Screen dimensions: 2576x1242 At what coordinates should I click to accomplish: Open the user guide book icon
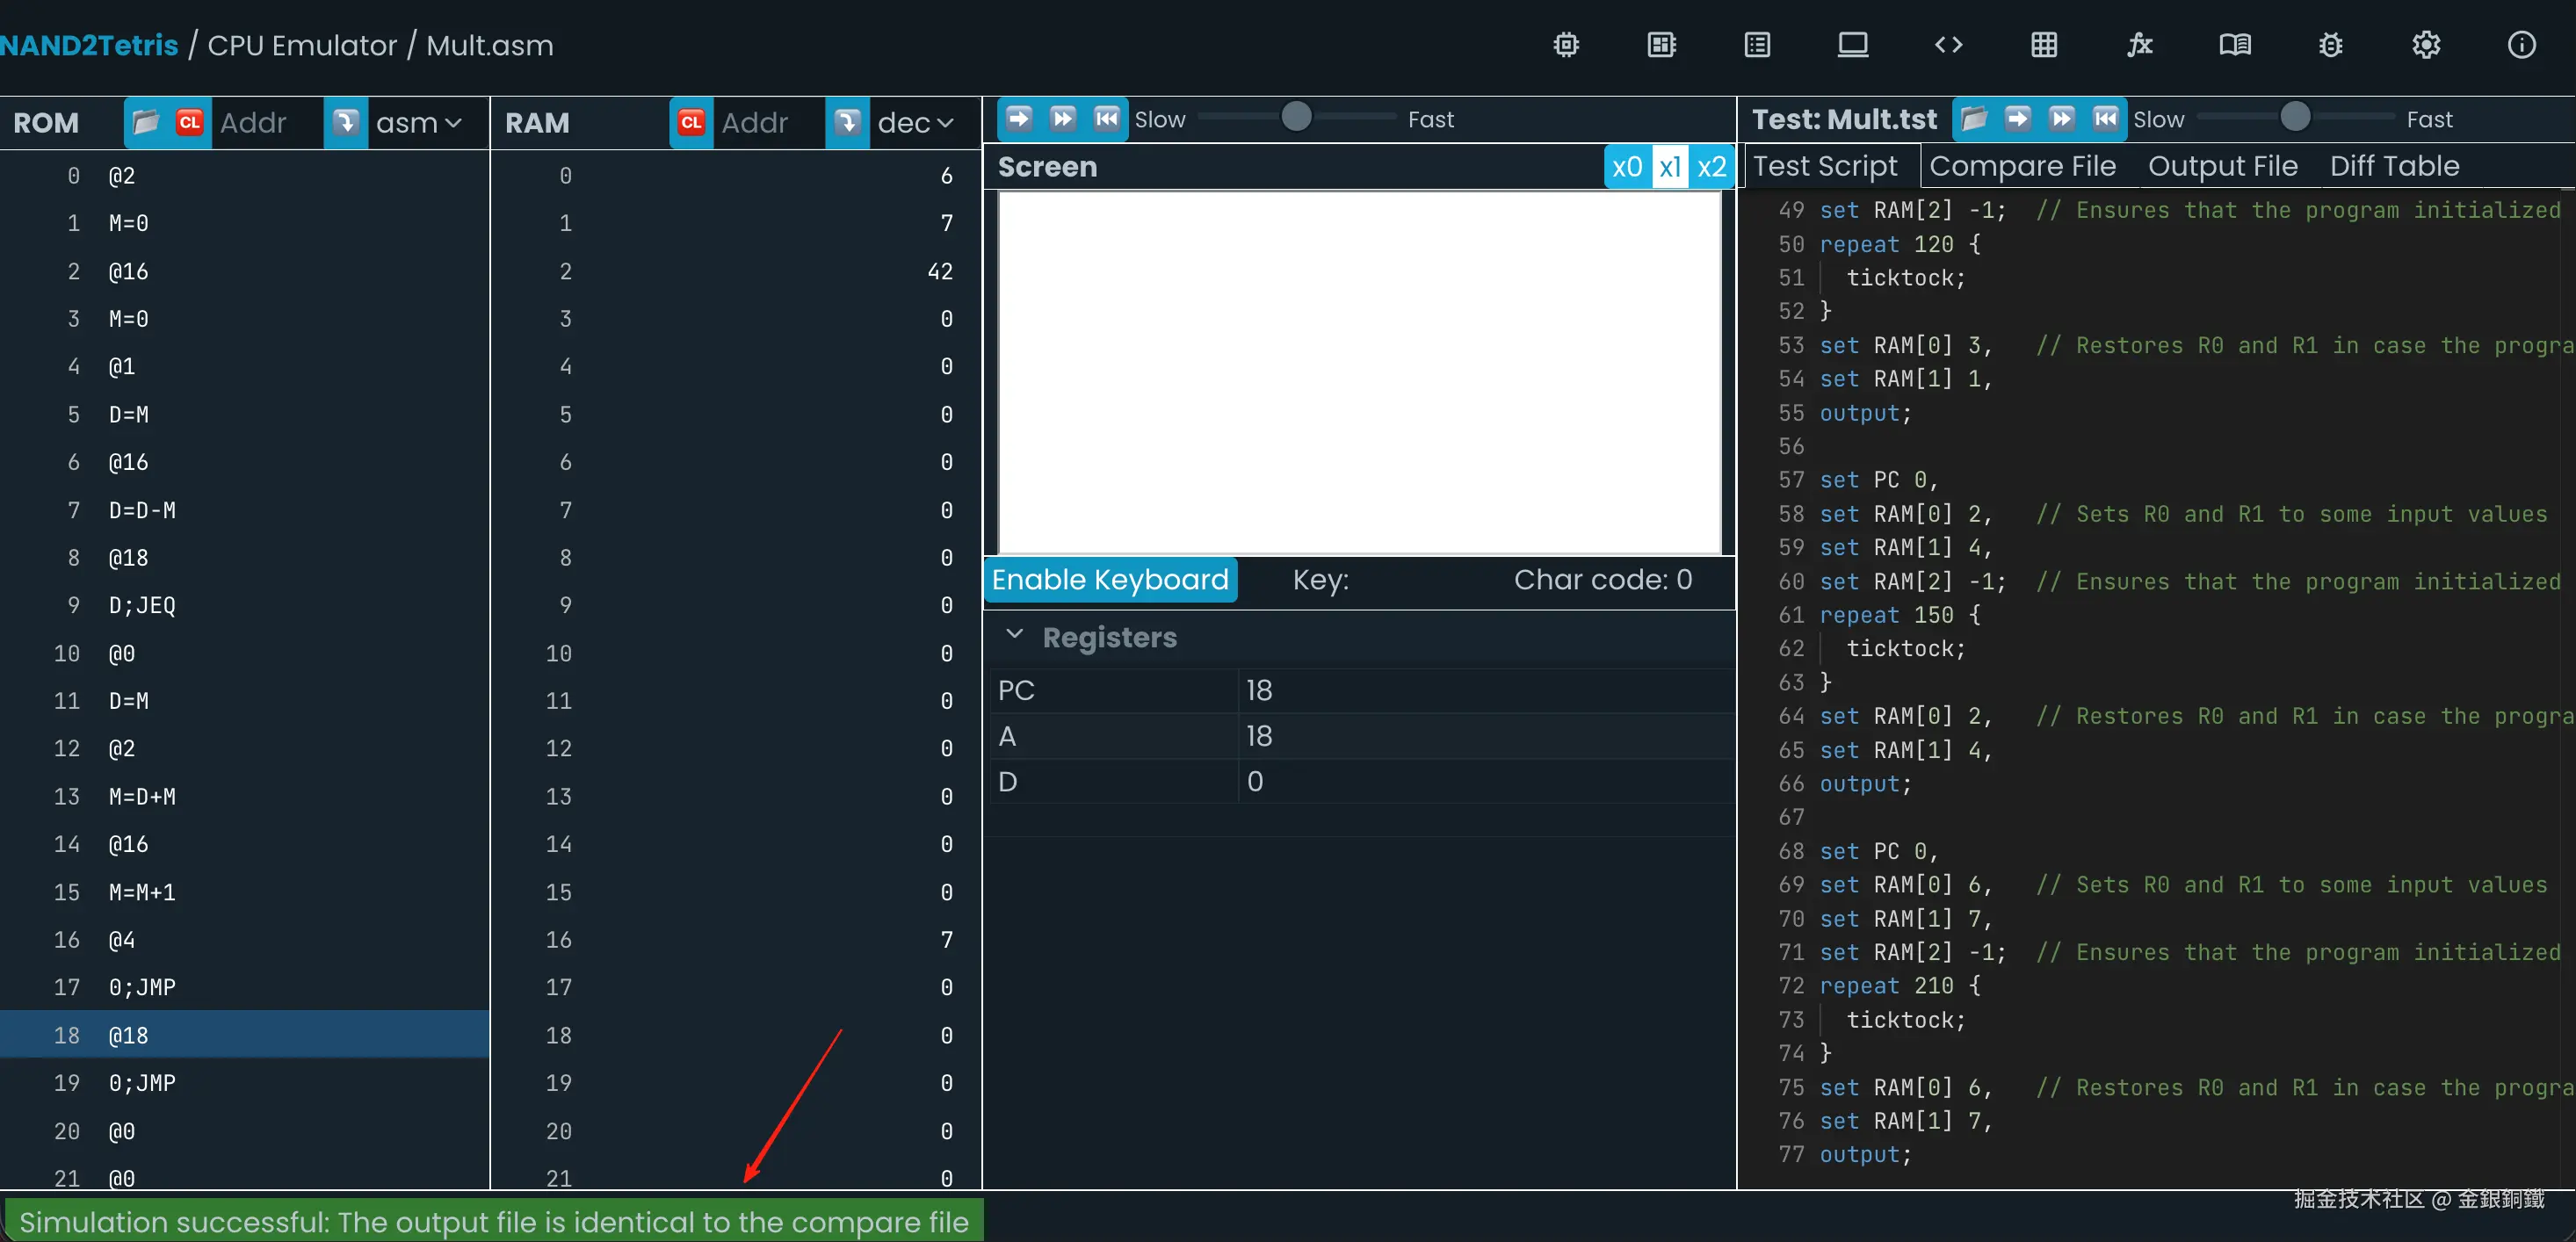(x=2235, y=45)
